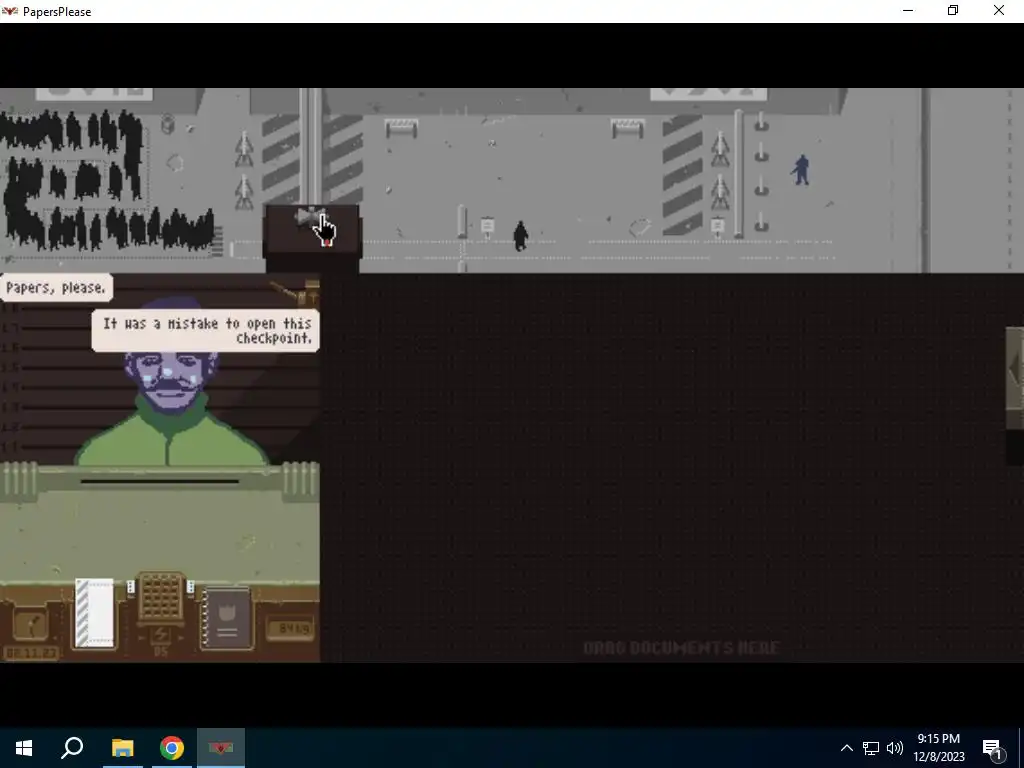Viewport: 1024px width, 768px height.
Task: Click the intercom speaker grille
Action: (161, 597)
